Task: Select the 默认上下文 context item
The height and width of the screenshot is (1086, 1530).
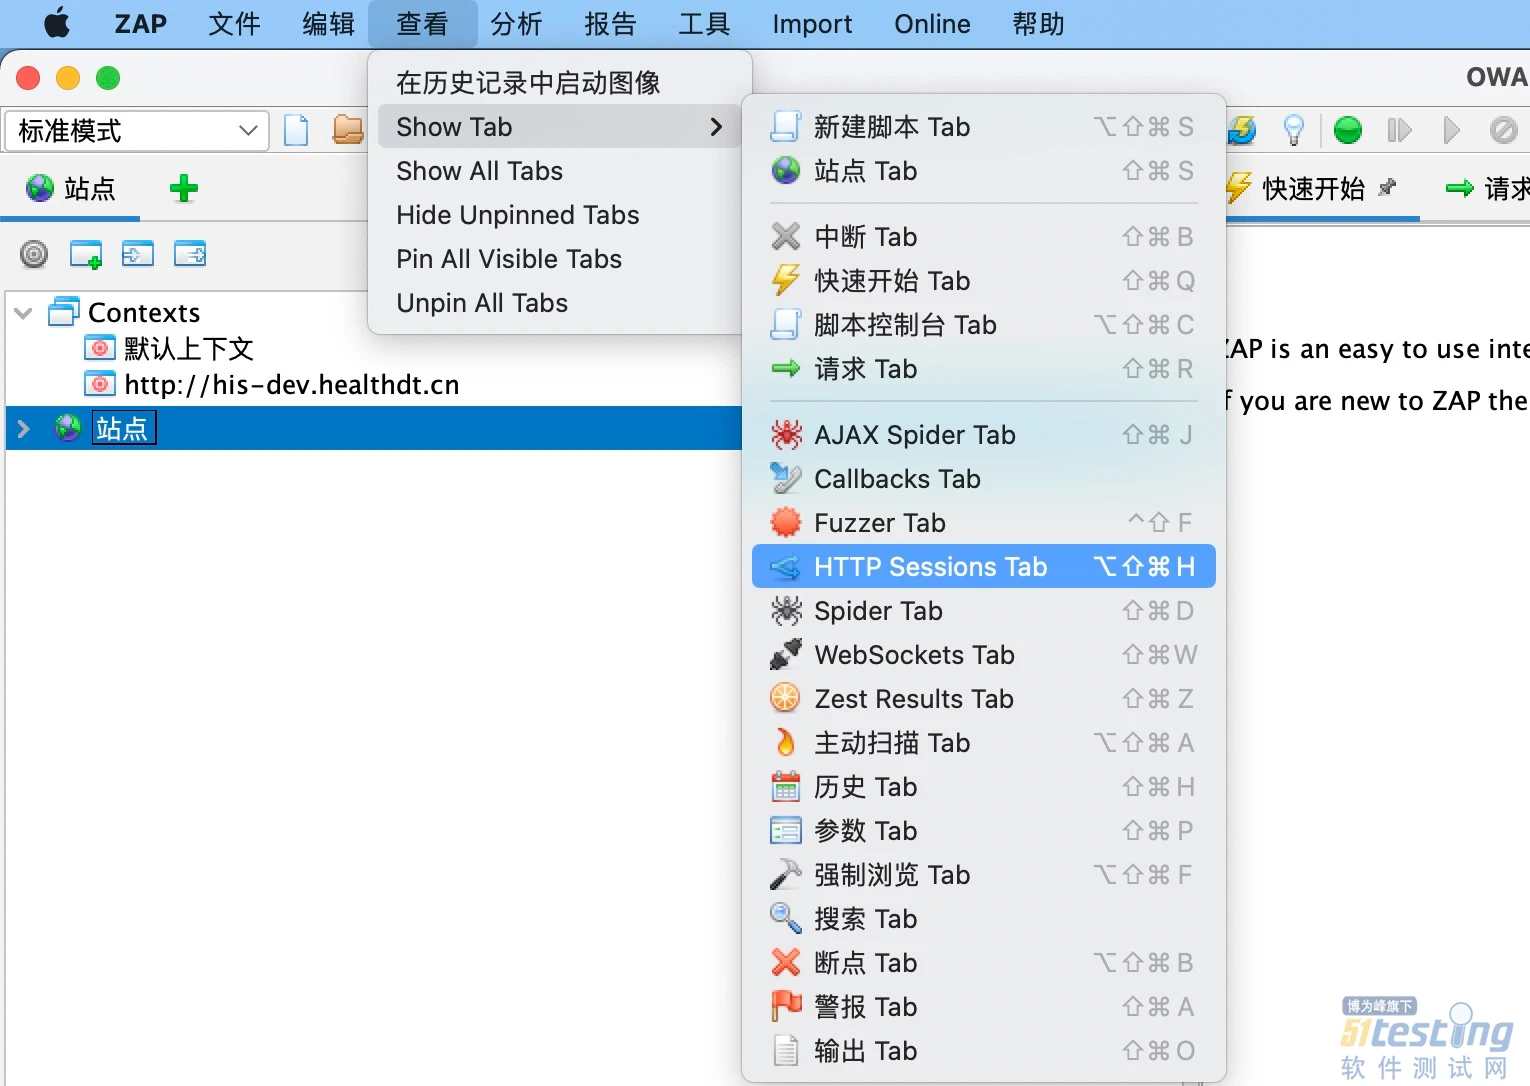Action: coord(188,349)
